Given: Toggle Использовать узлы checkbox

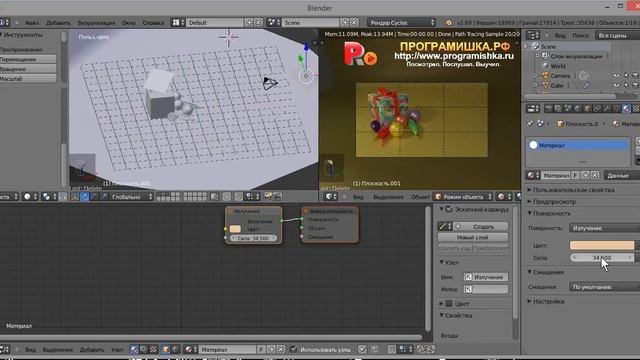Looking at the screenshot, I should pyautogui.click(x=293, y=349).
